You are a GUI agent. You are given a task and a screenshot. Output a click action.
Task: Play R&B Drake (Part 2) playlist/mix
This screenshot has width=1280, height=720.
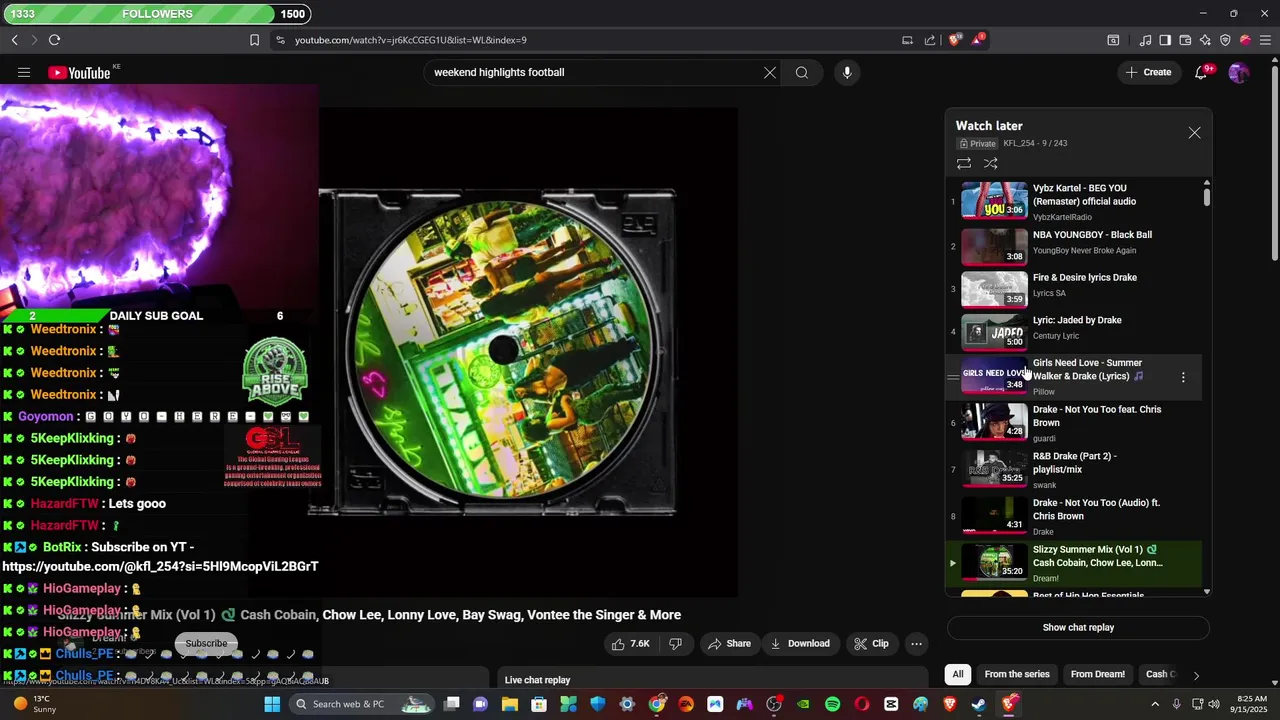1075,470
